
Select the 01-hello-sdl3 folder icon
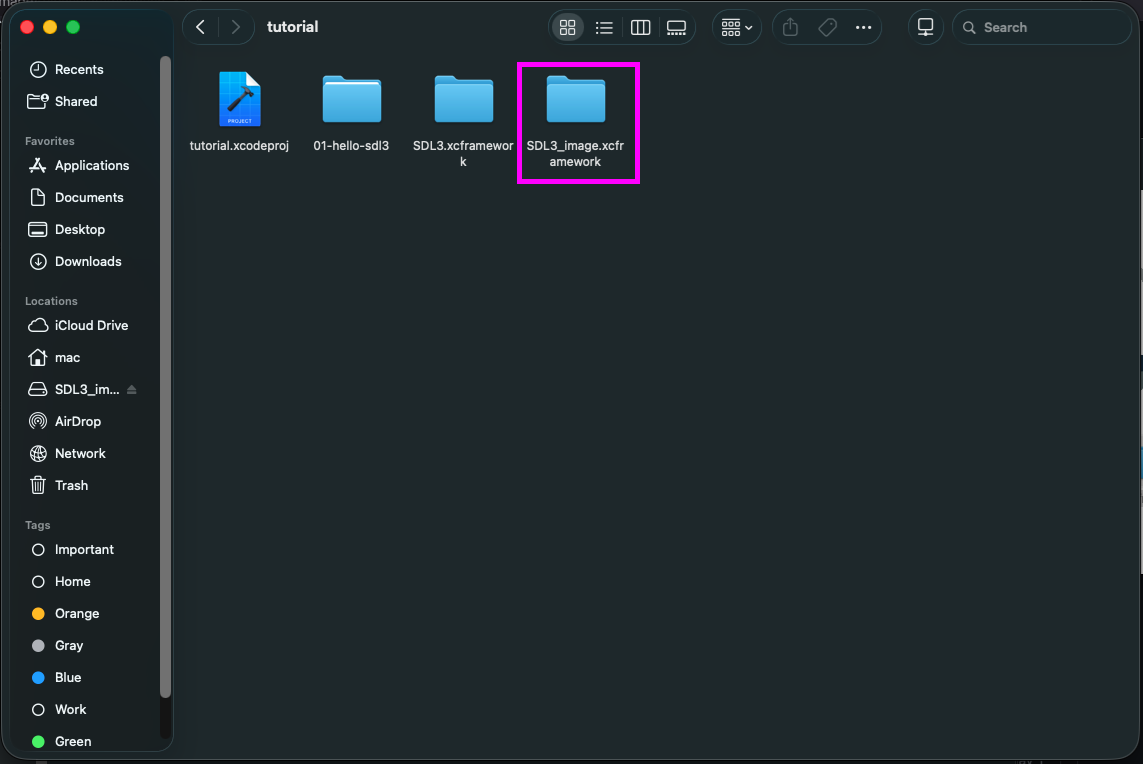click(x=351, y=99)
